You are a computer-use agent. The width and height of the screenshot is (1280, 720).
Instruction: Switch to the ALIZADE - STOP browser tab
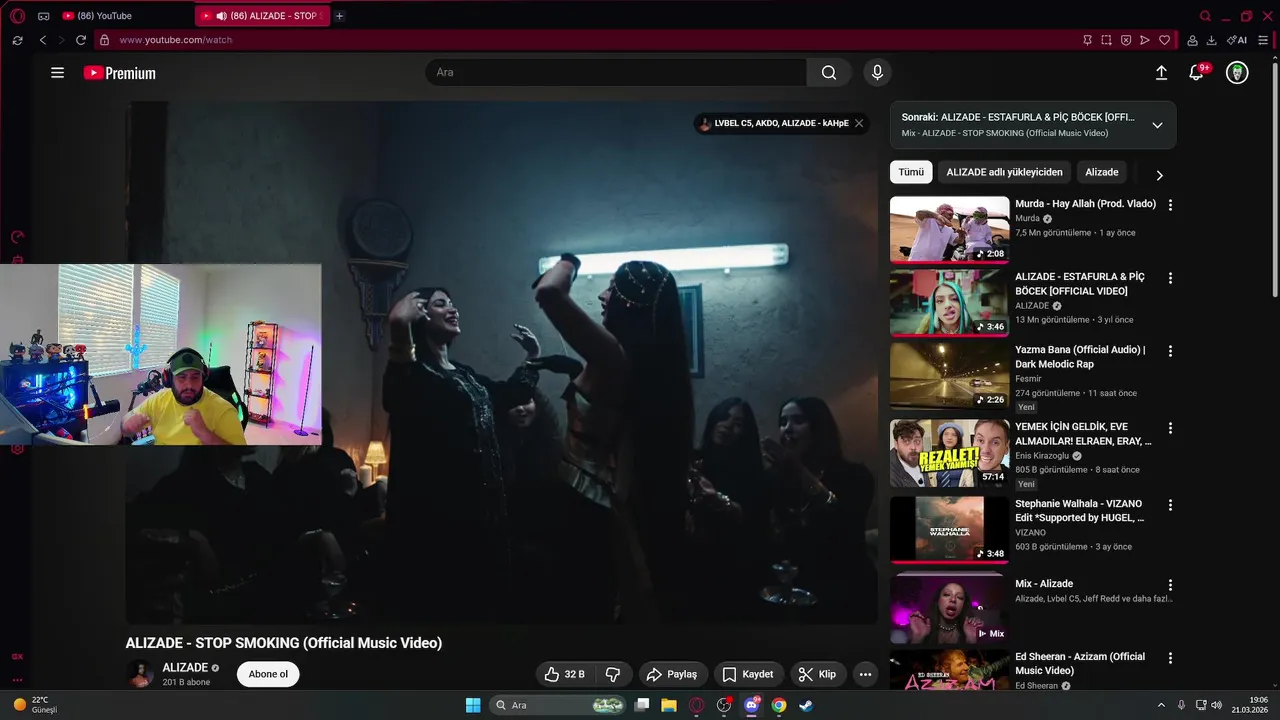pyautogui.click(x=262, y=16)
